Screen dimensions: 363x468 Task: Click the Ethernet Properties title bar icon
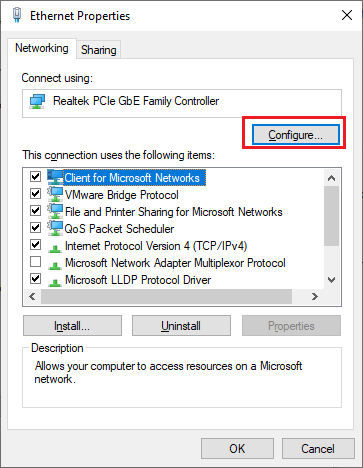point(17,15)
